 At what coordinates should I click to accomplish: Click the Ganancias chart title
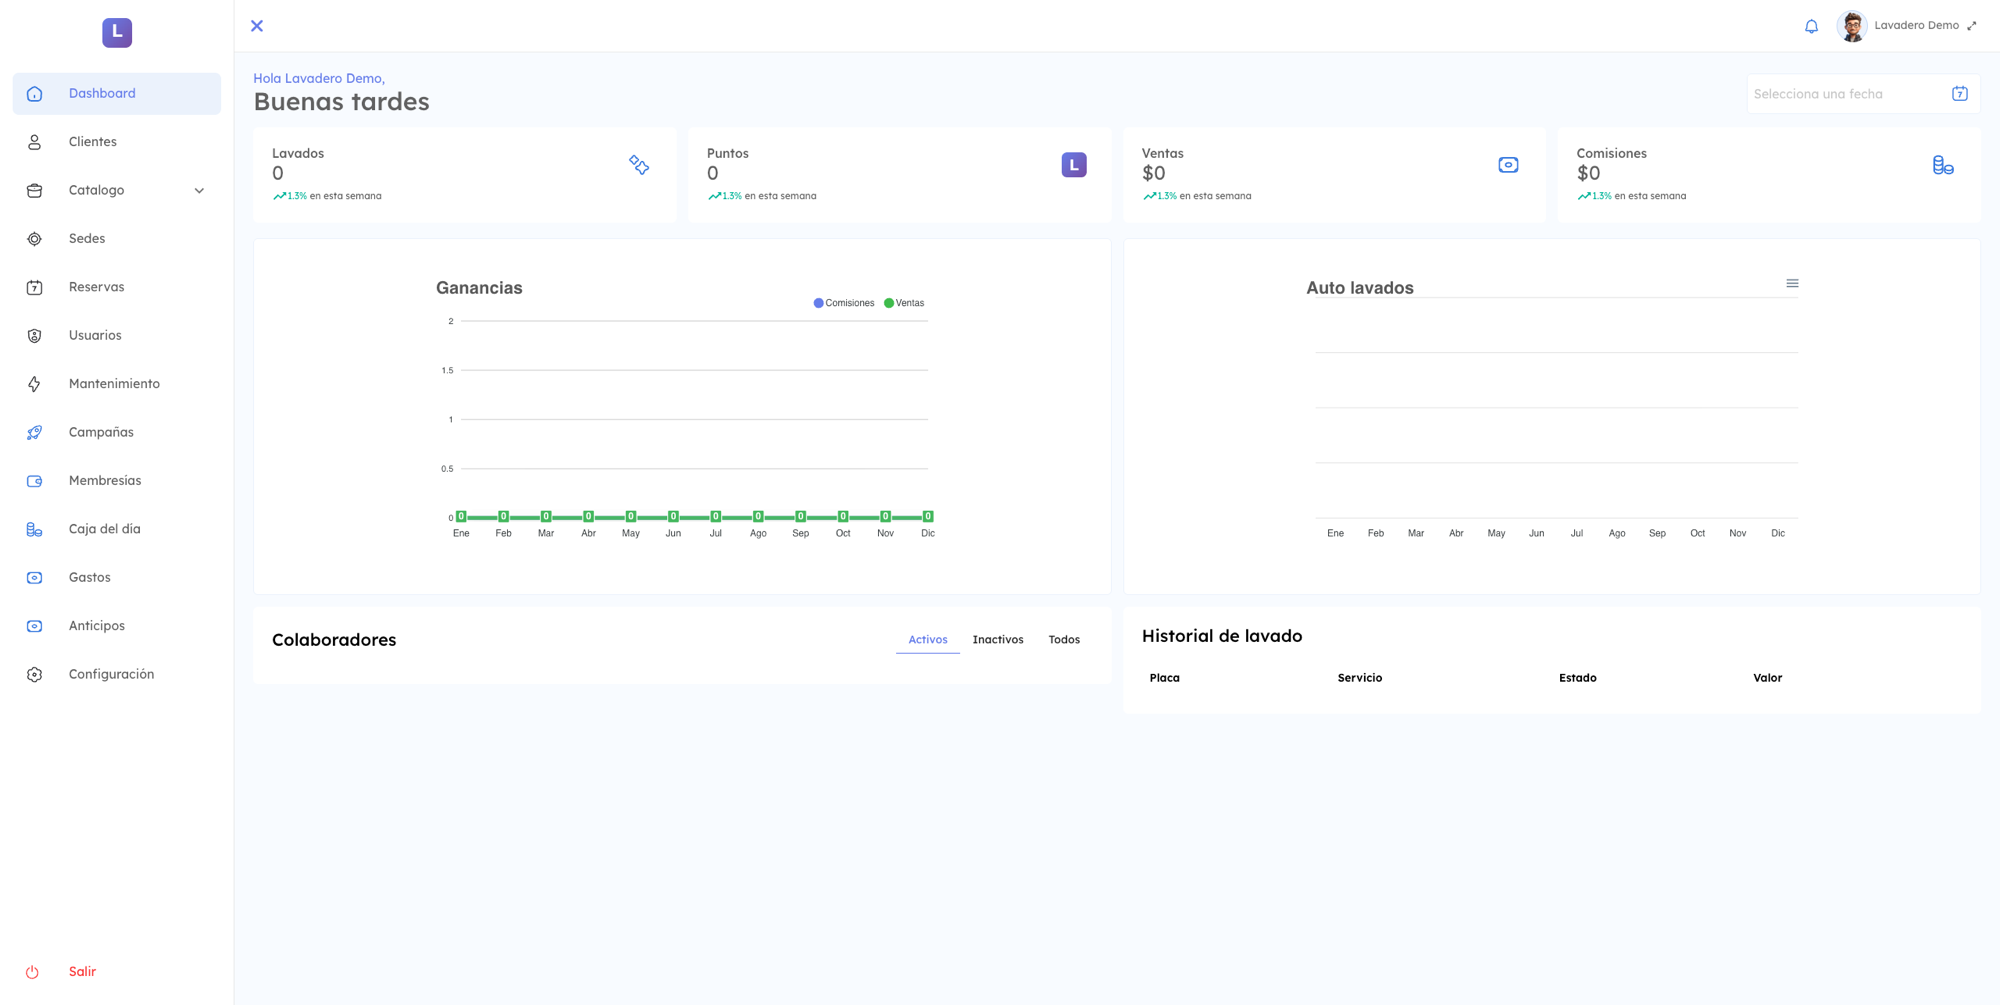click(x=479, y=288)
